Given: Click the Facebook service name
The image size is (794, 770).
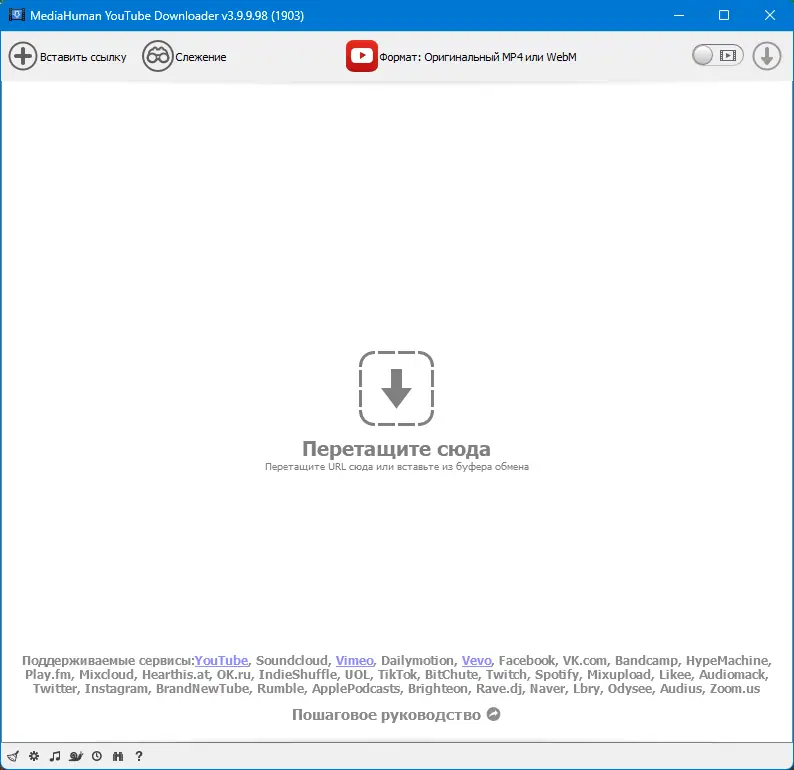Looking at the screenshot, I should [527, 661].
